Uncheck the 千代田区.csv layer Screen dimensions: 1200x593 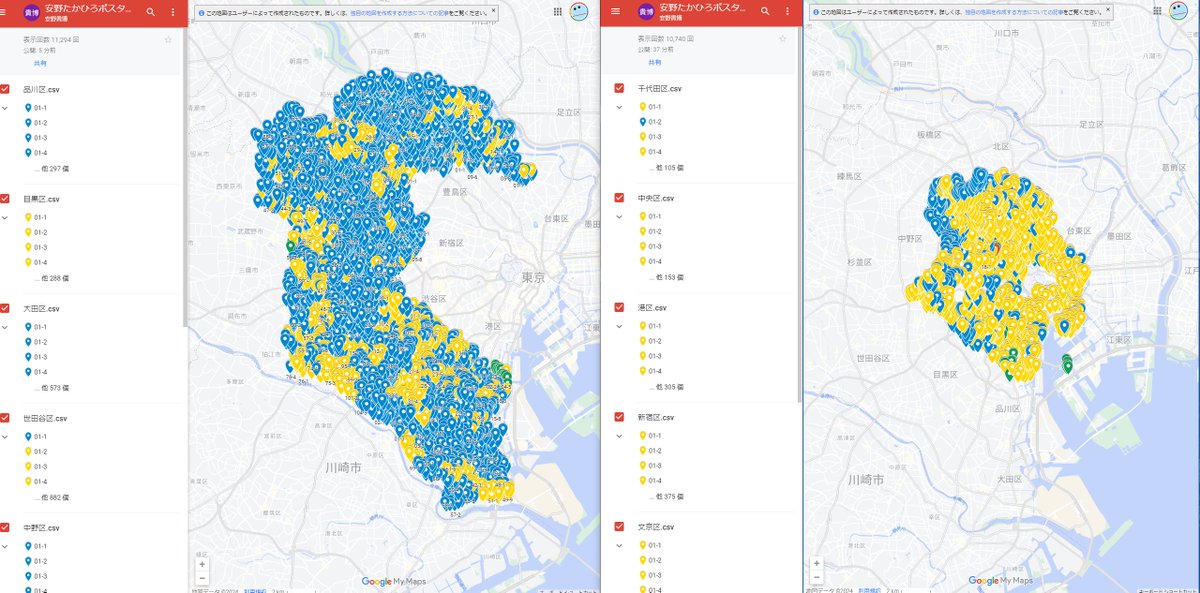click(620, 88)
